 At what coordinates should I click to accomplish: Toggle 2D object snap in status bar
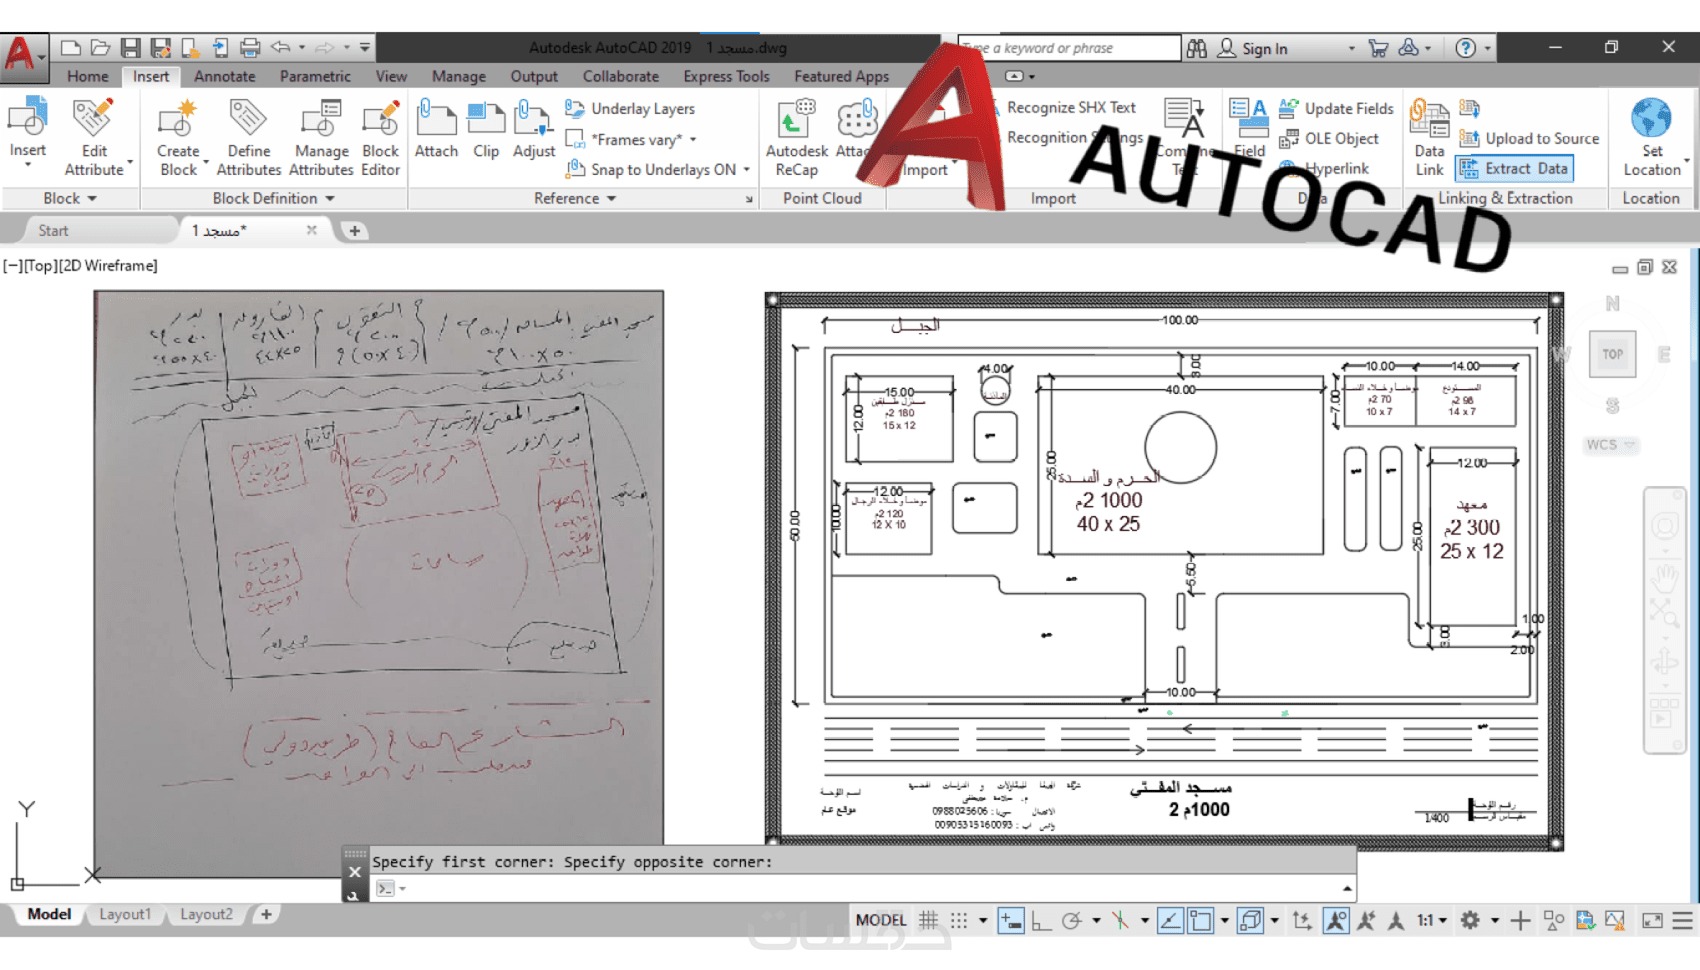(1200, 920)
